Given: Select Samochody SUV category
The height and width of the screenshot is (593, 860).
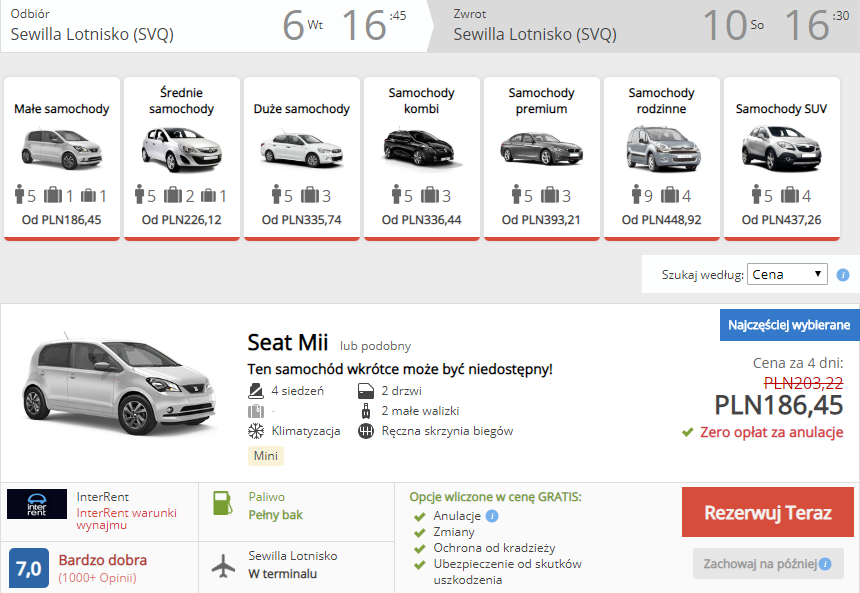Looking at the screenshot, I should [x=782, y=159].
